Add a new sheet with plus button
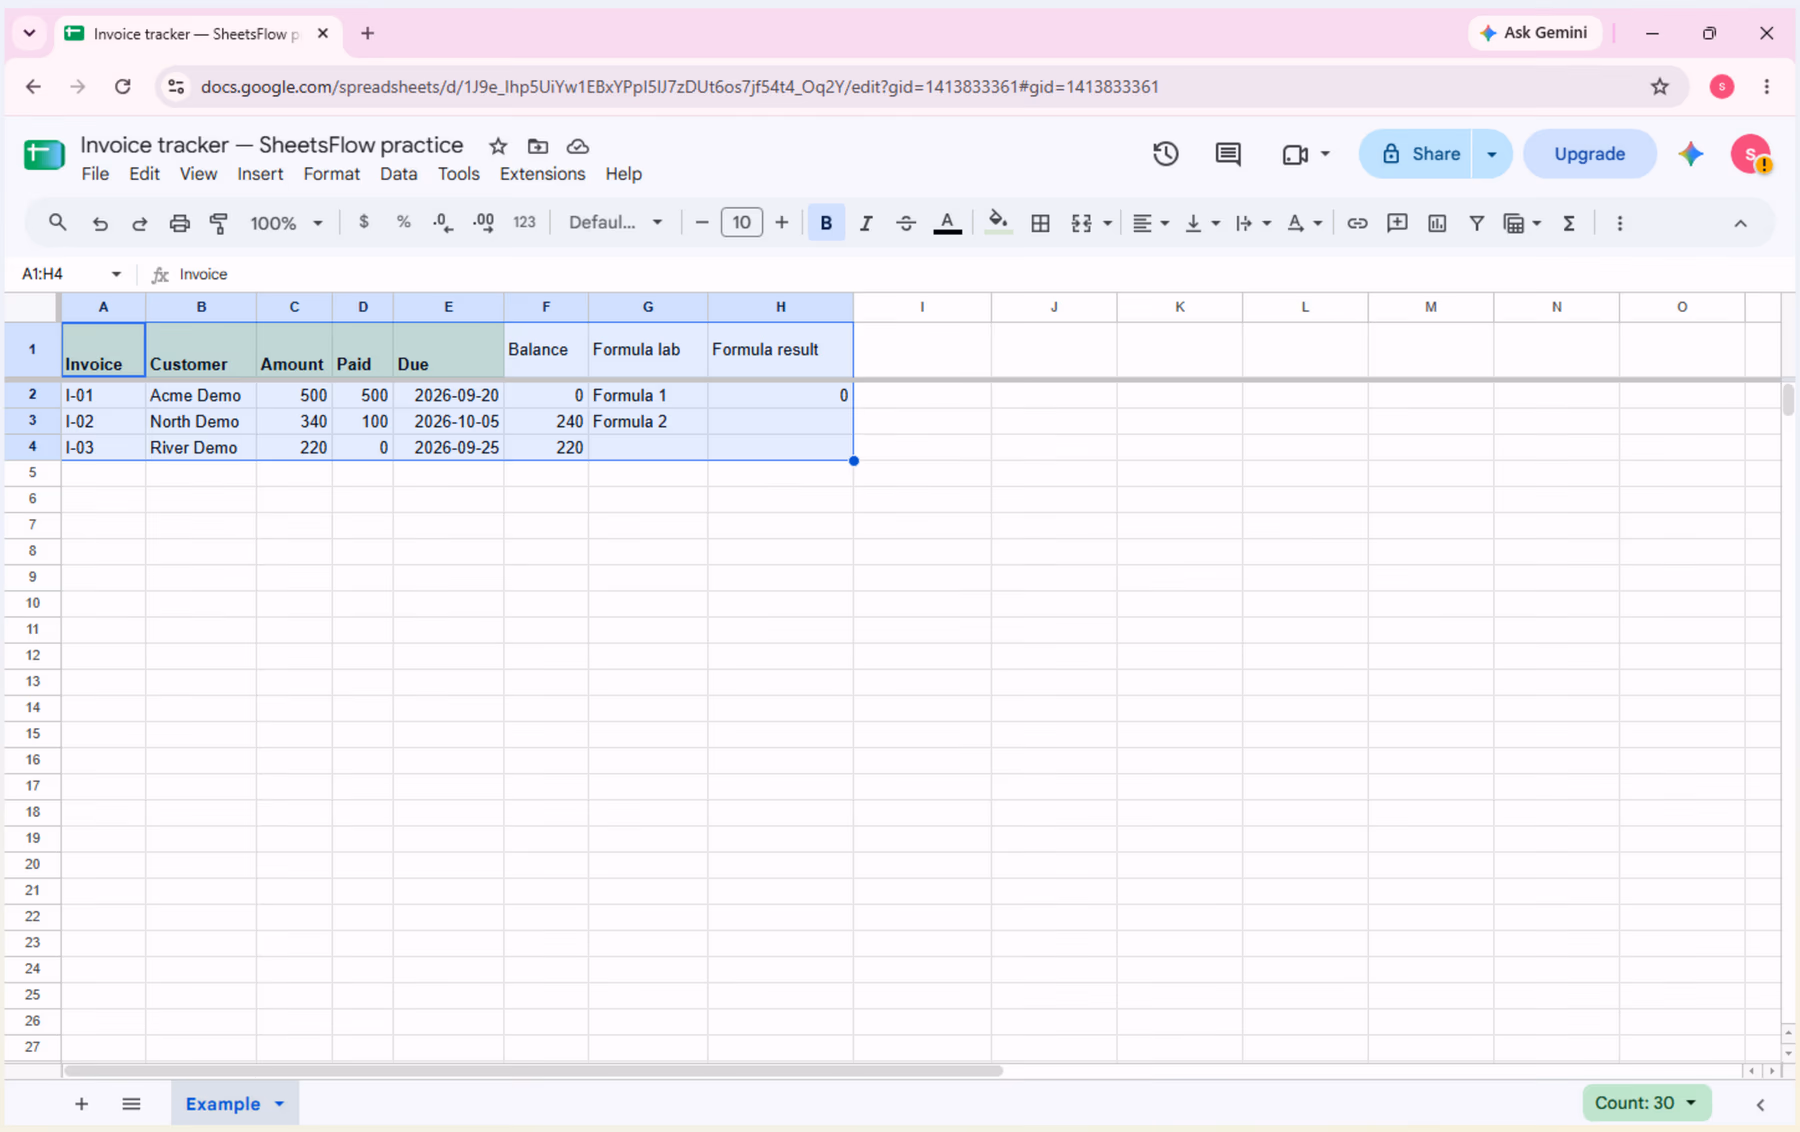This screenshot has height=1132, width=1800. 82,1104
